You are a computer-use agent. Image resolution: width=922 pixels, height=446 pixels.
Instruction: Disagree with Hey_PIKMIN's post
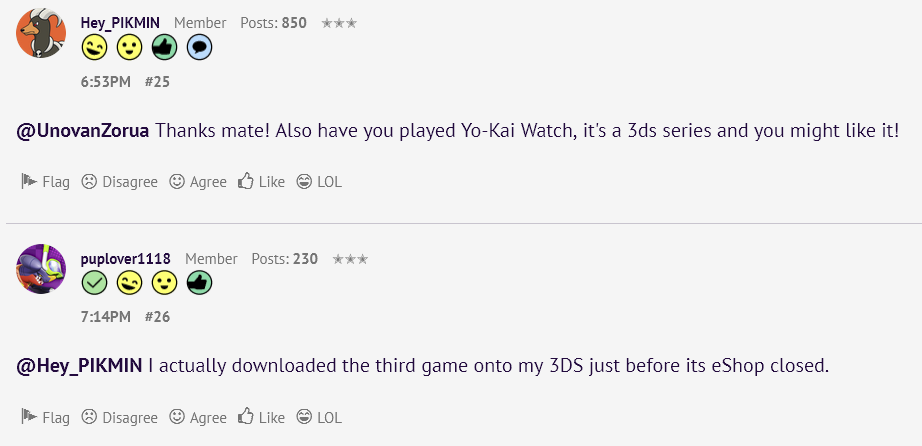click(120, 182)
